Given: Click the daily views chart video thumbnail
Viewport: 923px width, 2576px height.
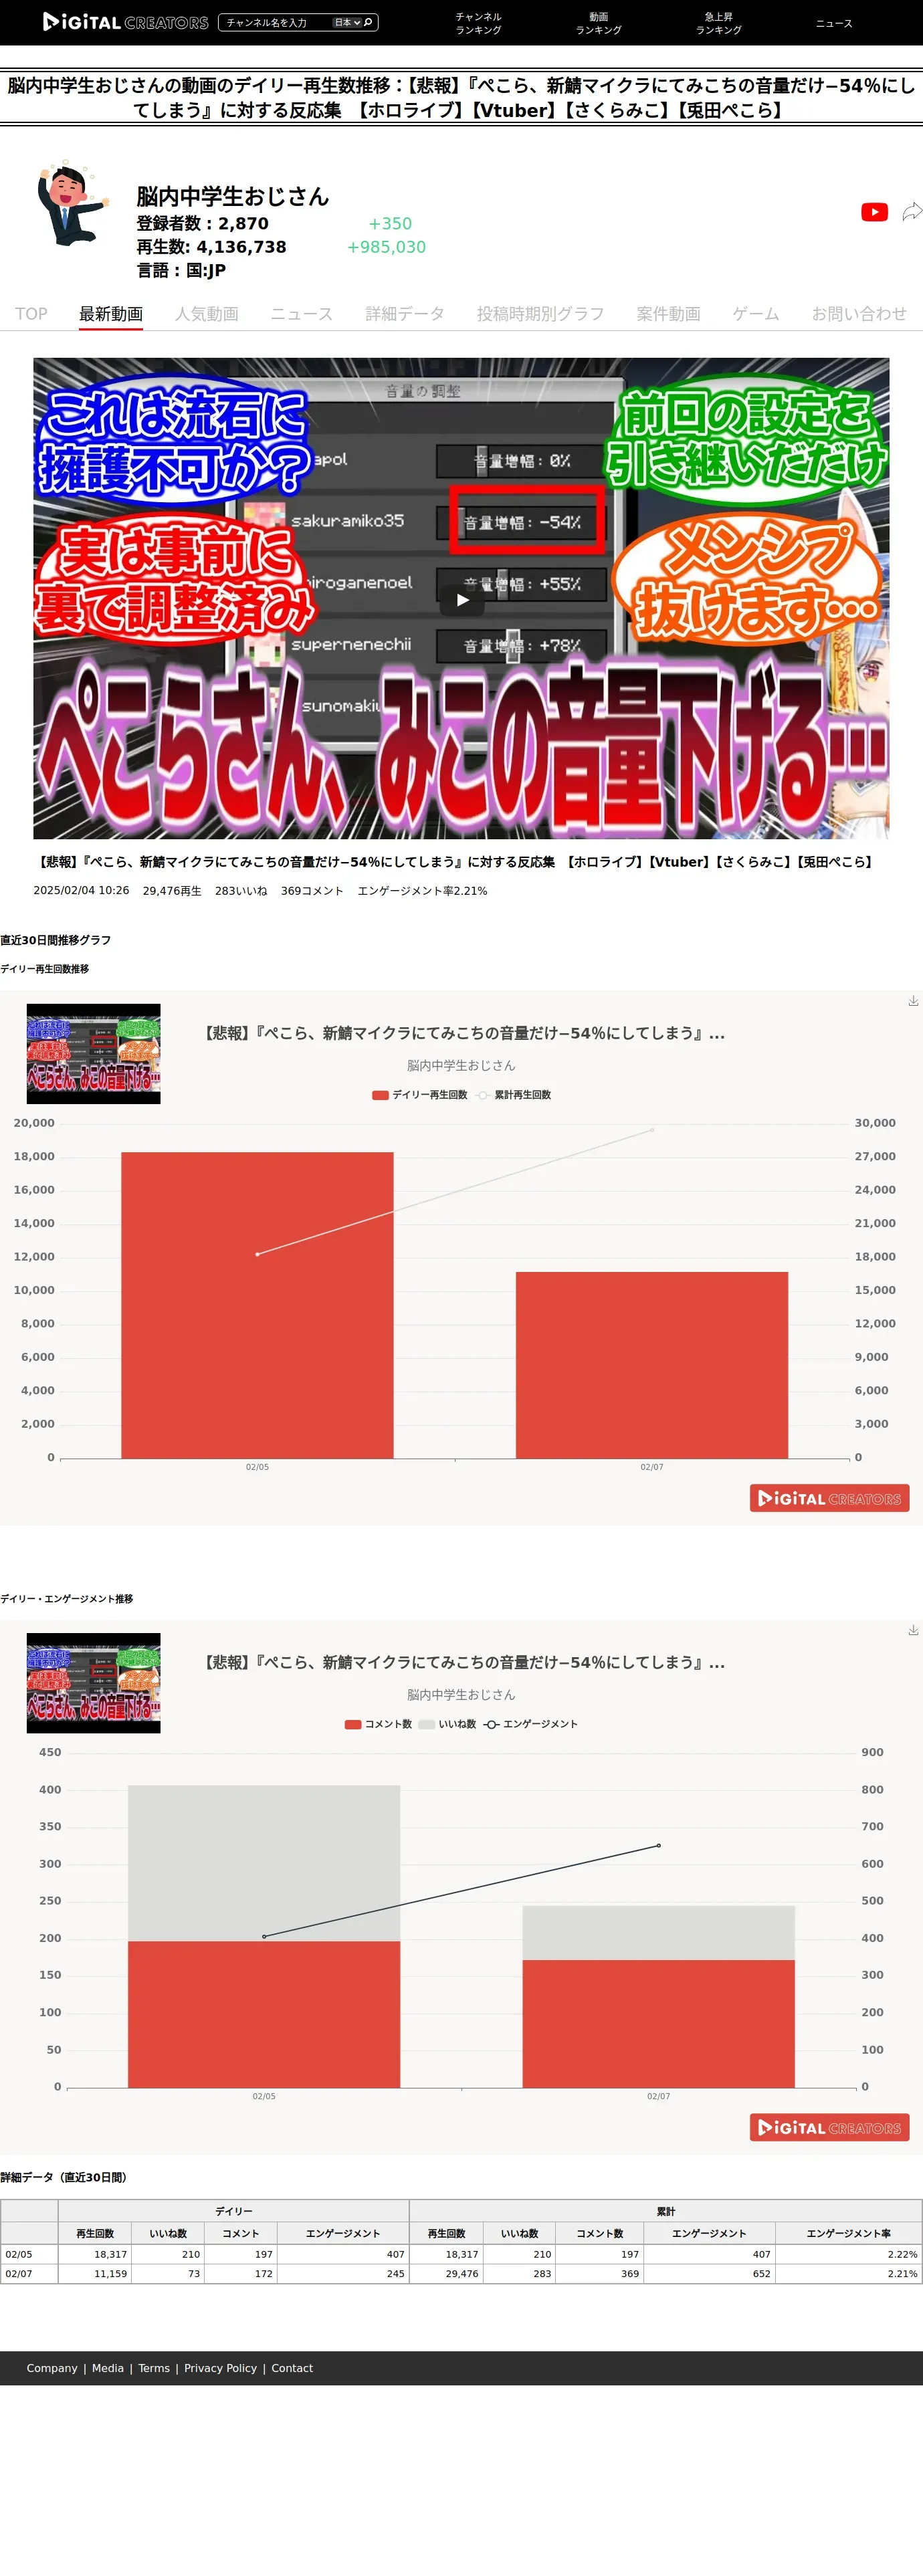Looking at the screenshot, I should pyautogui.click(x=93, y=1054).
